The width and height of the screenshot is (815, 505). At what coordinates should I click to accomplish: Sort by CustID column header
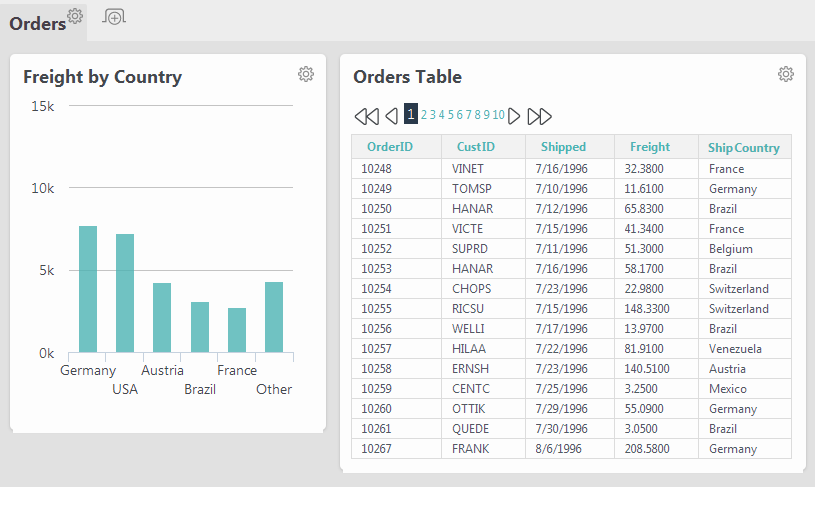(476, 147)
